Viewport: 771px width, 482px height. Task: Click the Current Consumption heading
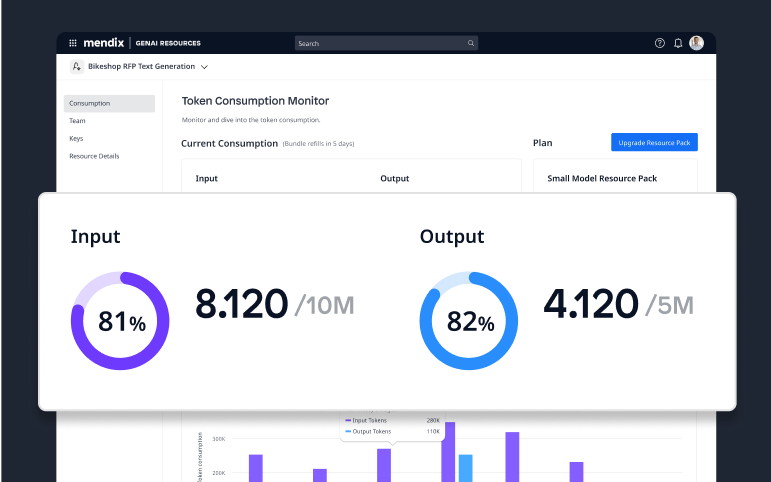click(230, 144)
